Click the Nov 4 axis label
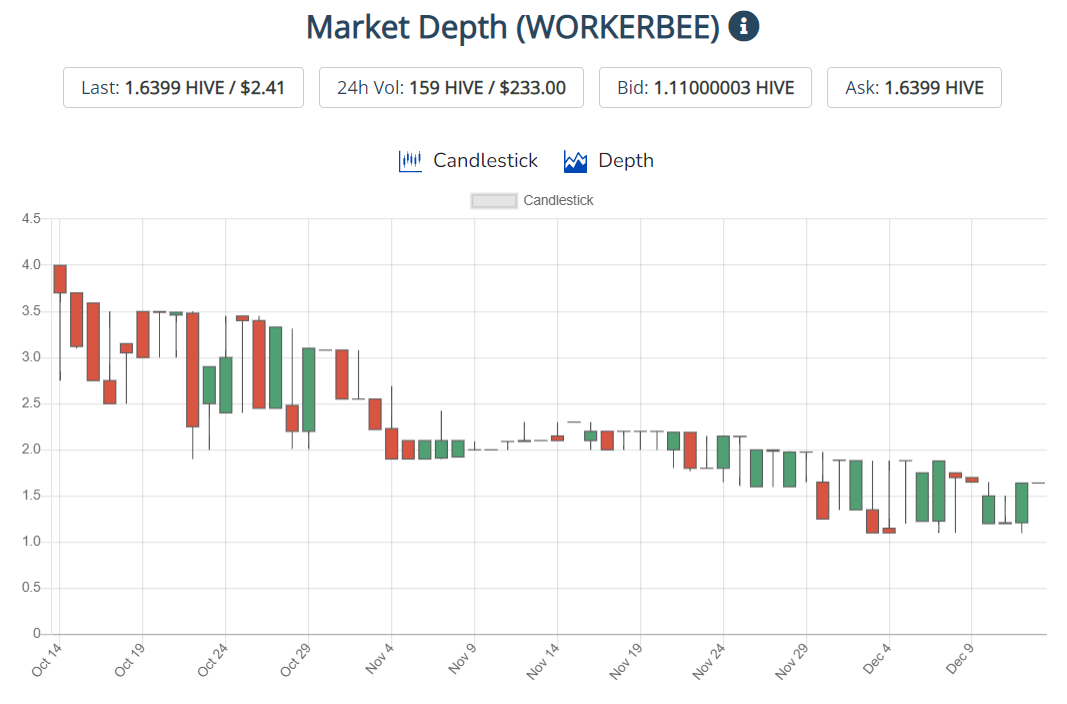The height and width of the screenshot is (704, 1067). 380,658
